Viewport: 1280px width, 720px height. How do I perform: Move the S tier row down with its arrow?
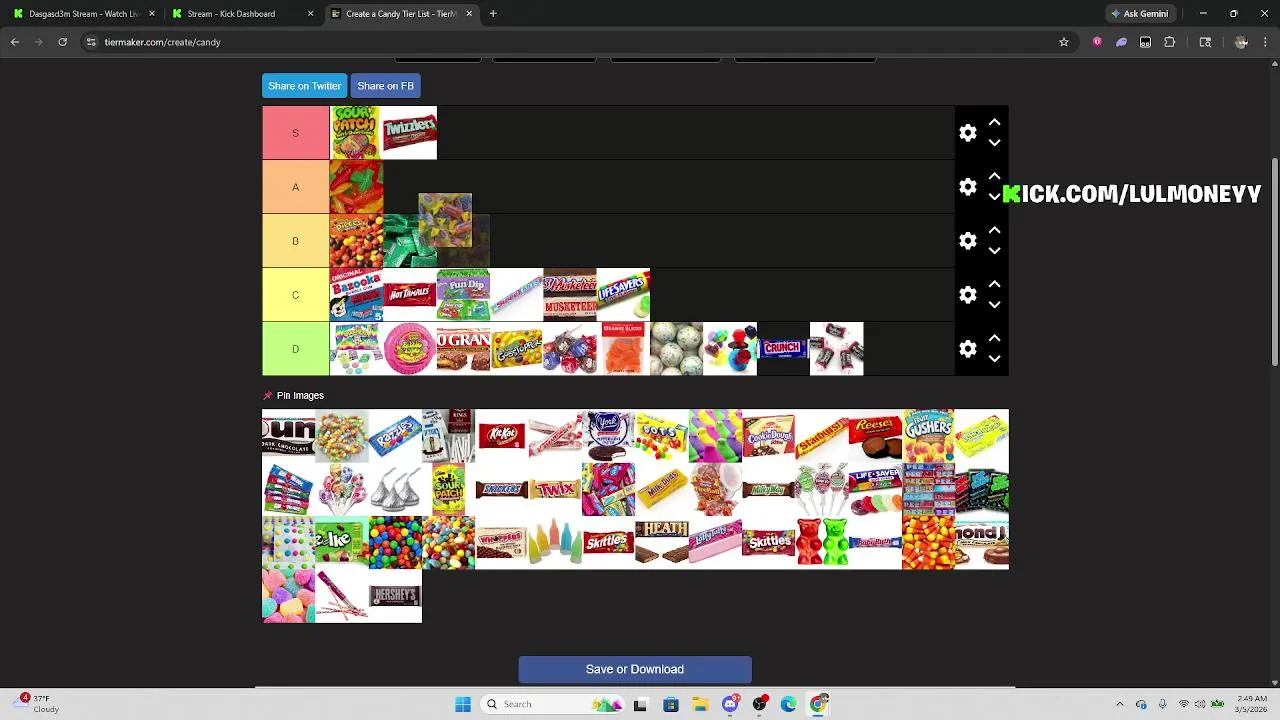[994, 143]
